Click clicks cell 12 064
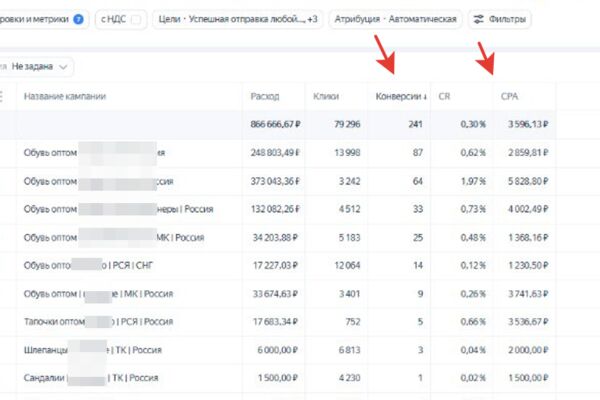The image size is (600, 400). [x=347, y=265]
